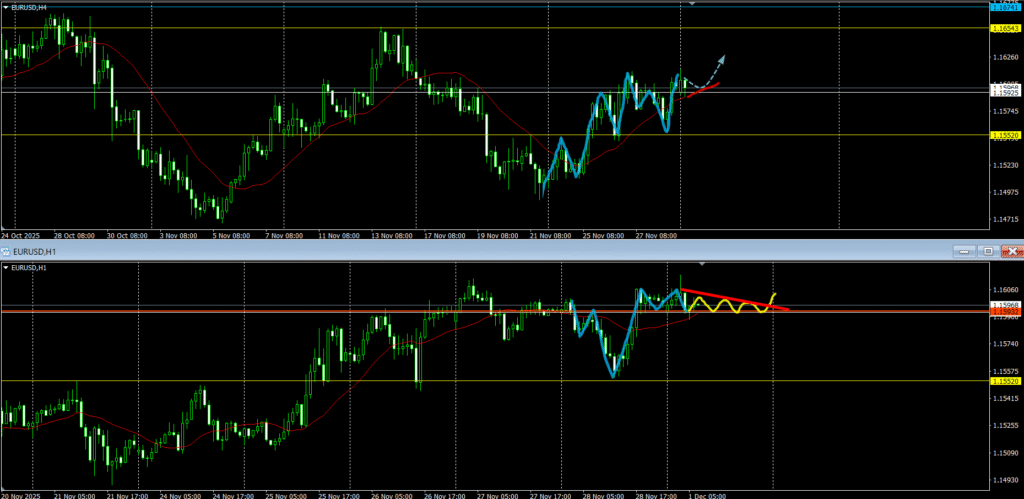Screen dimensions: 1024x499
Task: Click the blue 1.16741 price label on H4
Action: click(1005, 6)
